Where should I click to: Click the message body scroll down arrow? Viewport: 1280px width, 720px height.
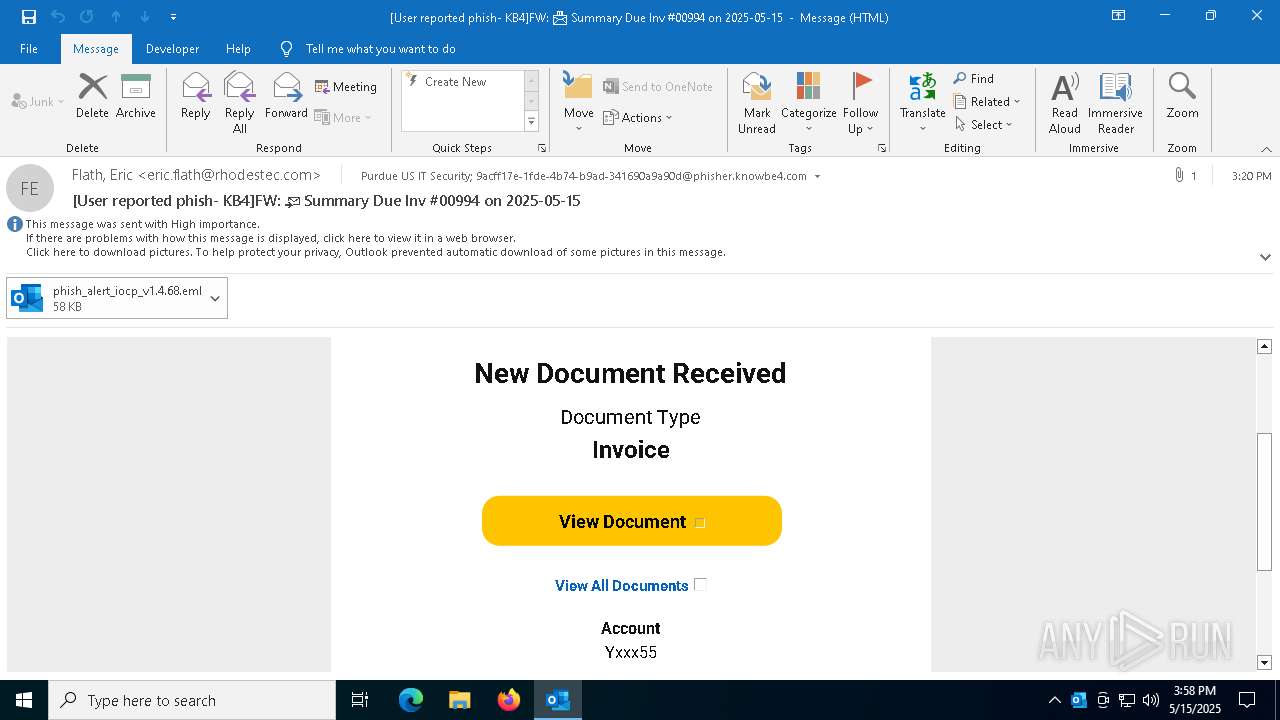point(1264,662)
